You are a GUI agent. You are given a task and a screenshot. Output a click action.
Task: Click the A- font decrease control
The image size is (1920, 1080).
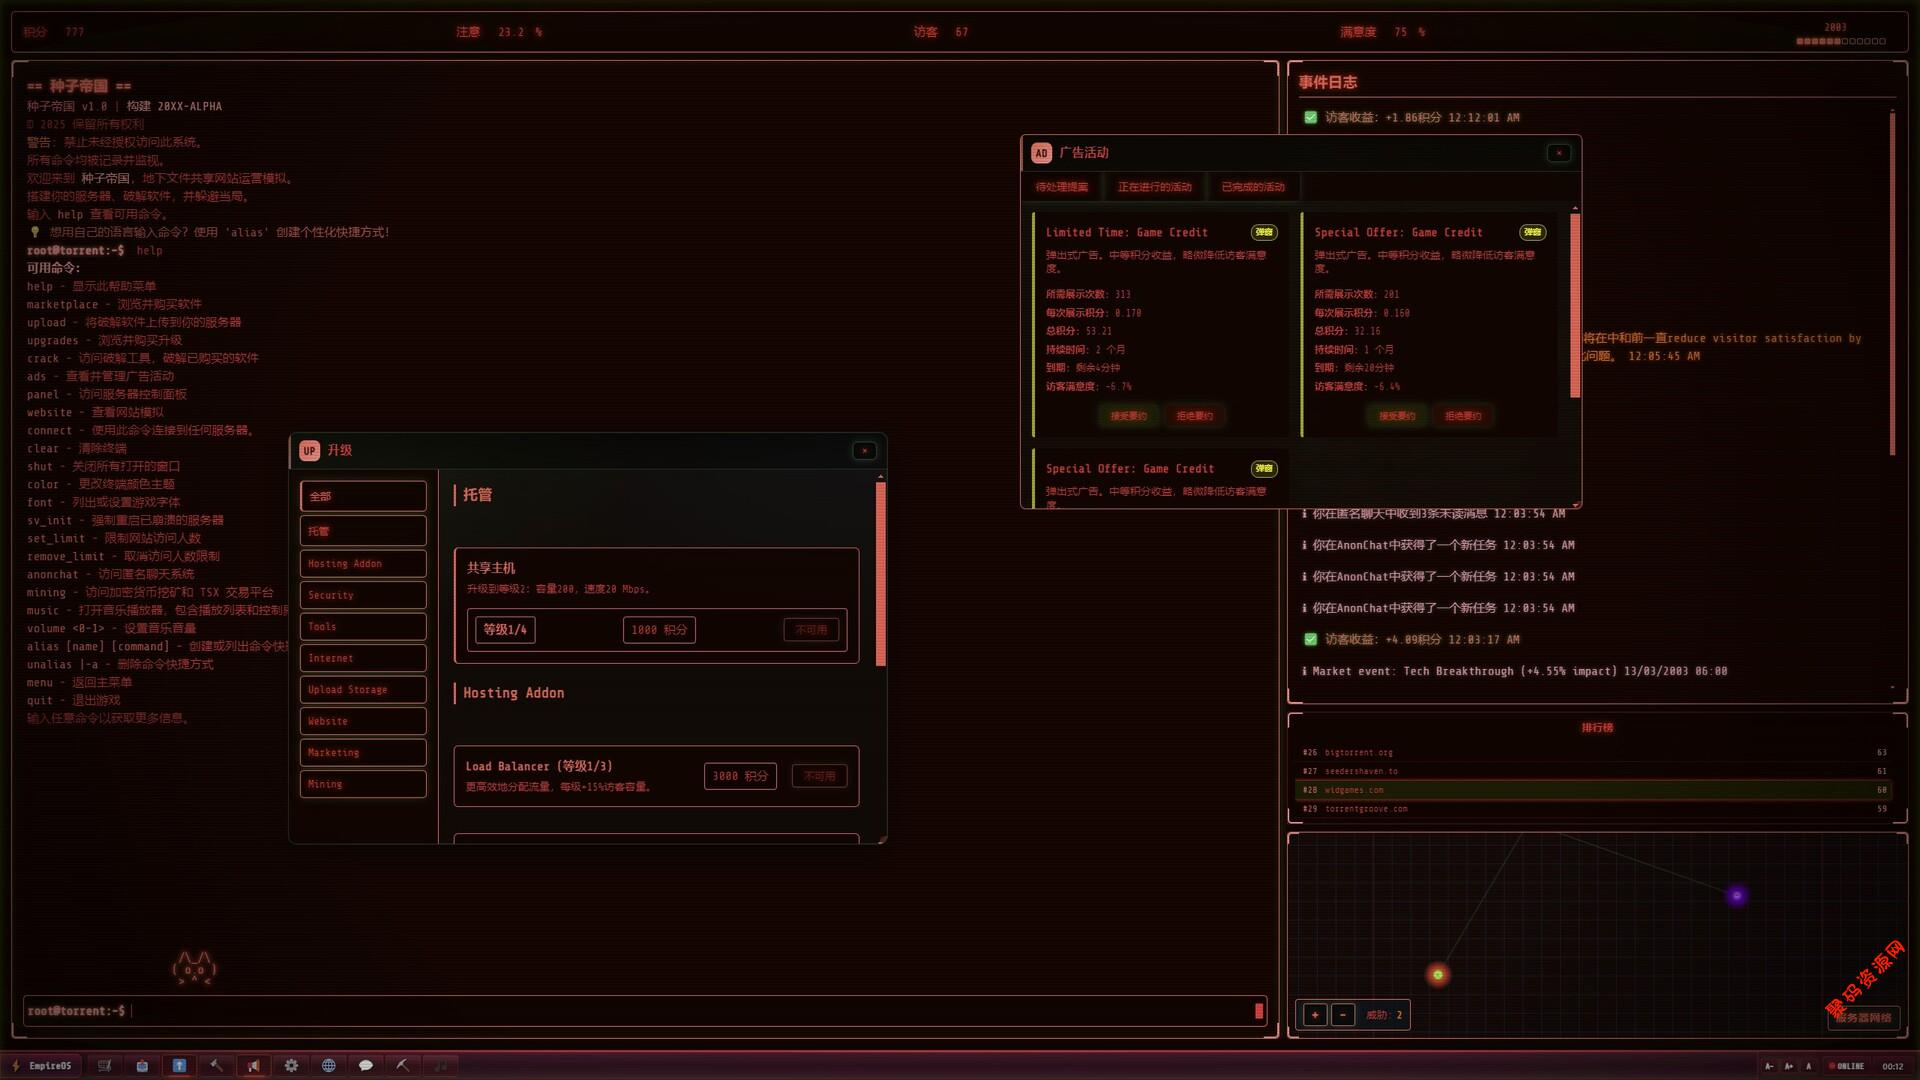(x=1769, y=1066)
